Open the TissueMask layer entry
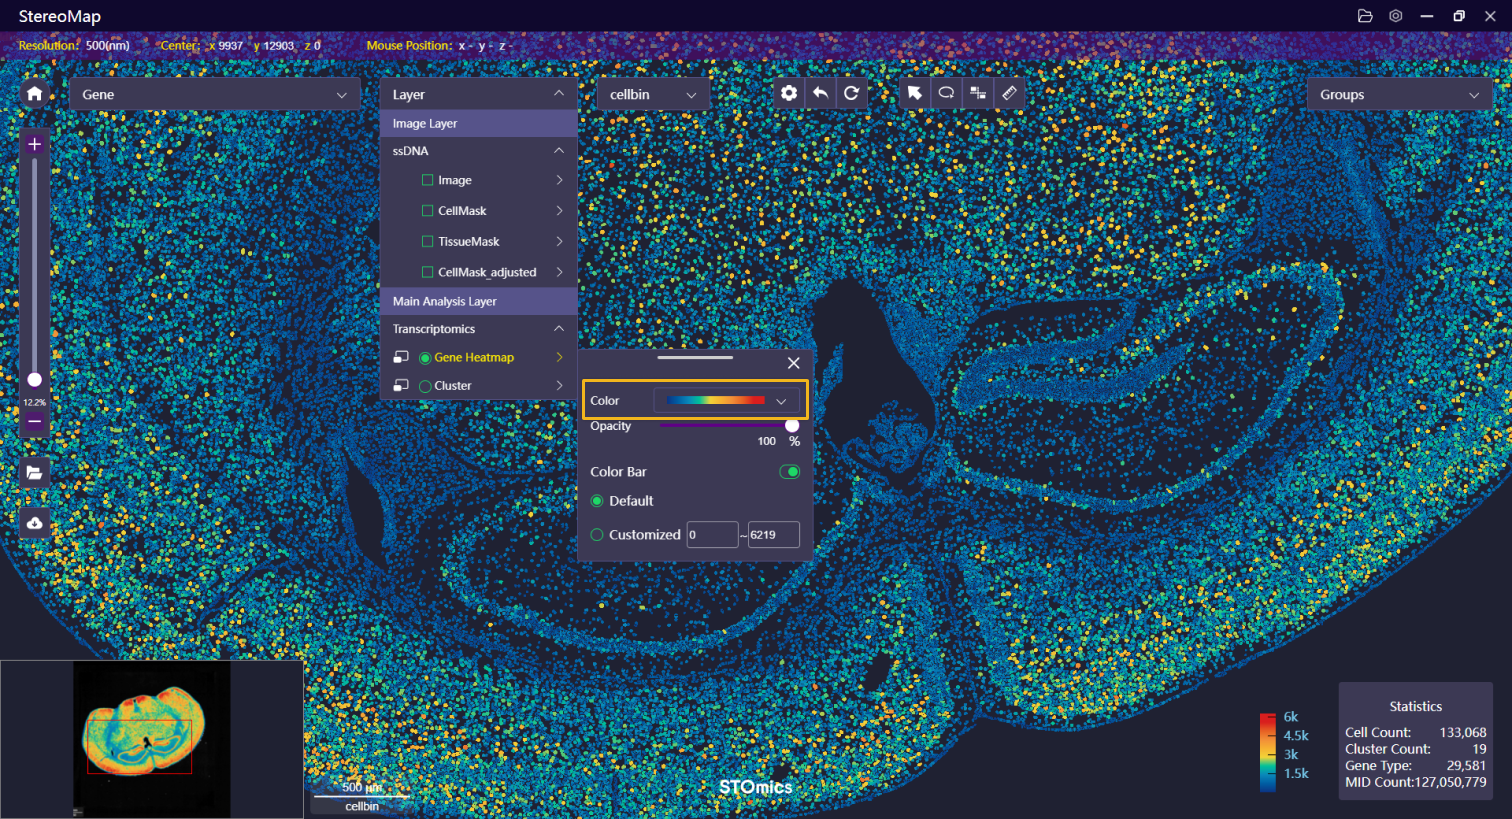This screenshot has height=819, width=1512. pyautogui.click(x=468, y=242)
